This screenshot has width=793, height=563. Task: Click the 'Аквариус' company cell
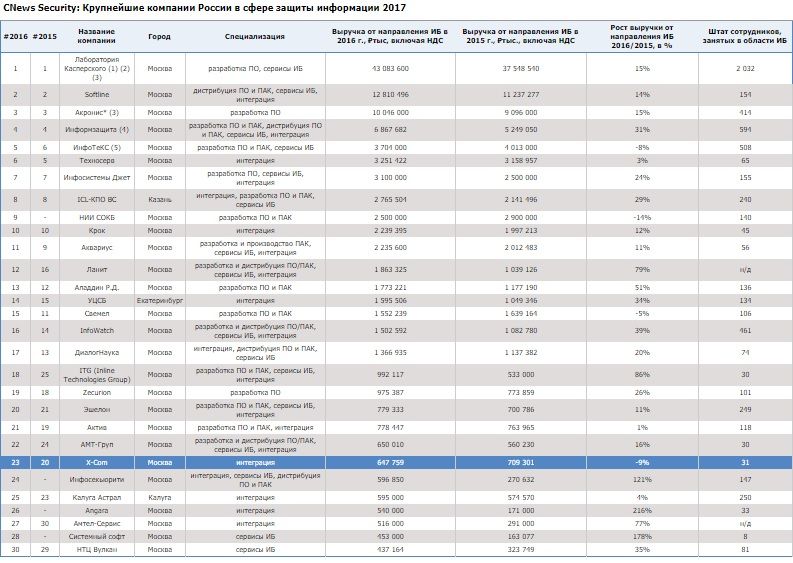point(97,247)
